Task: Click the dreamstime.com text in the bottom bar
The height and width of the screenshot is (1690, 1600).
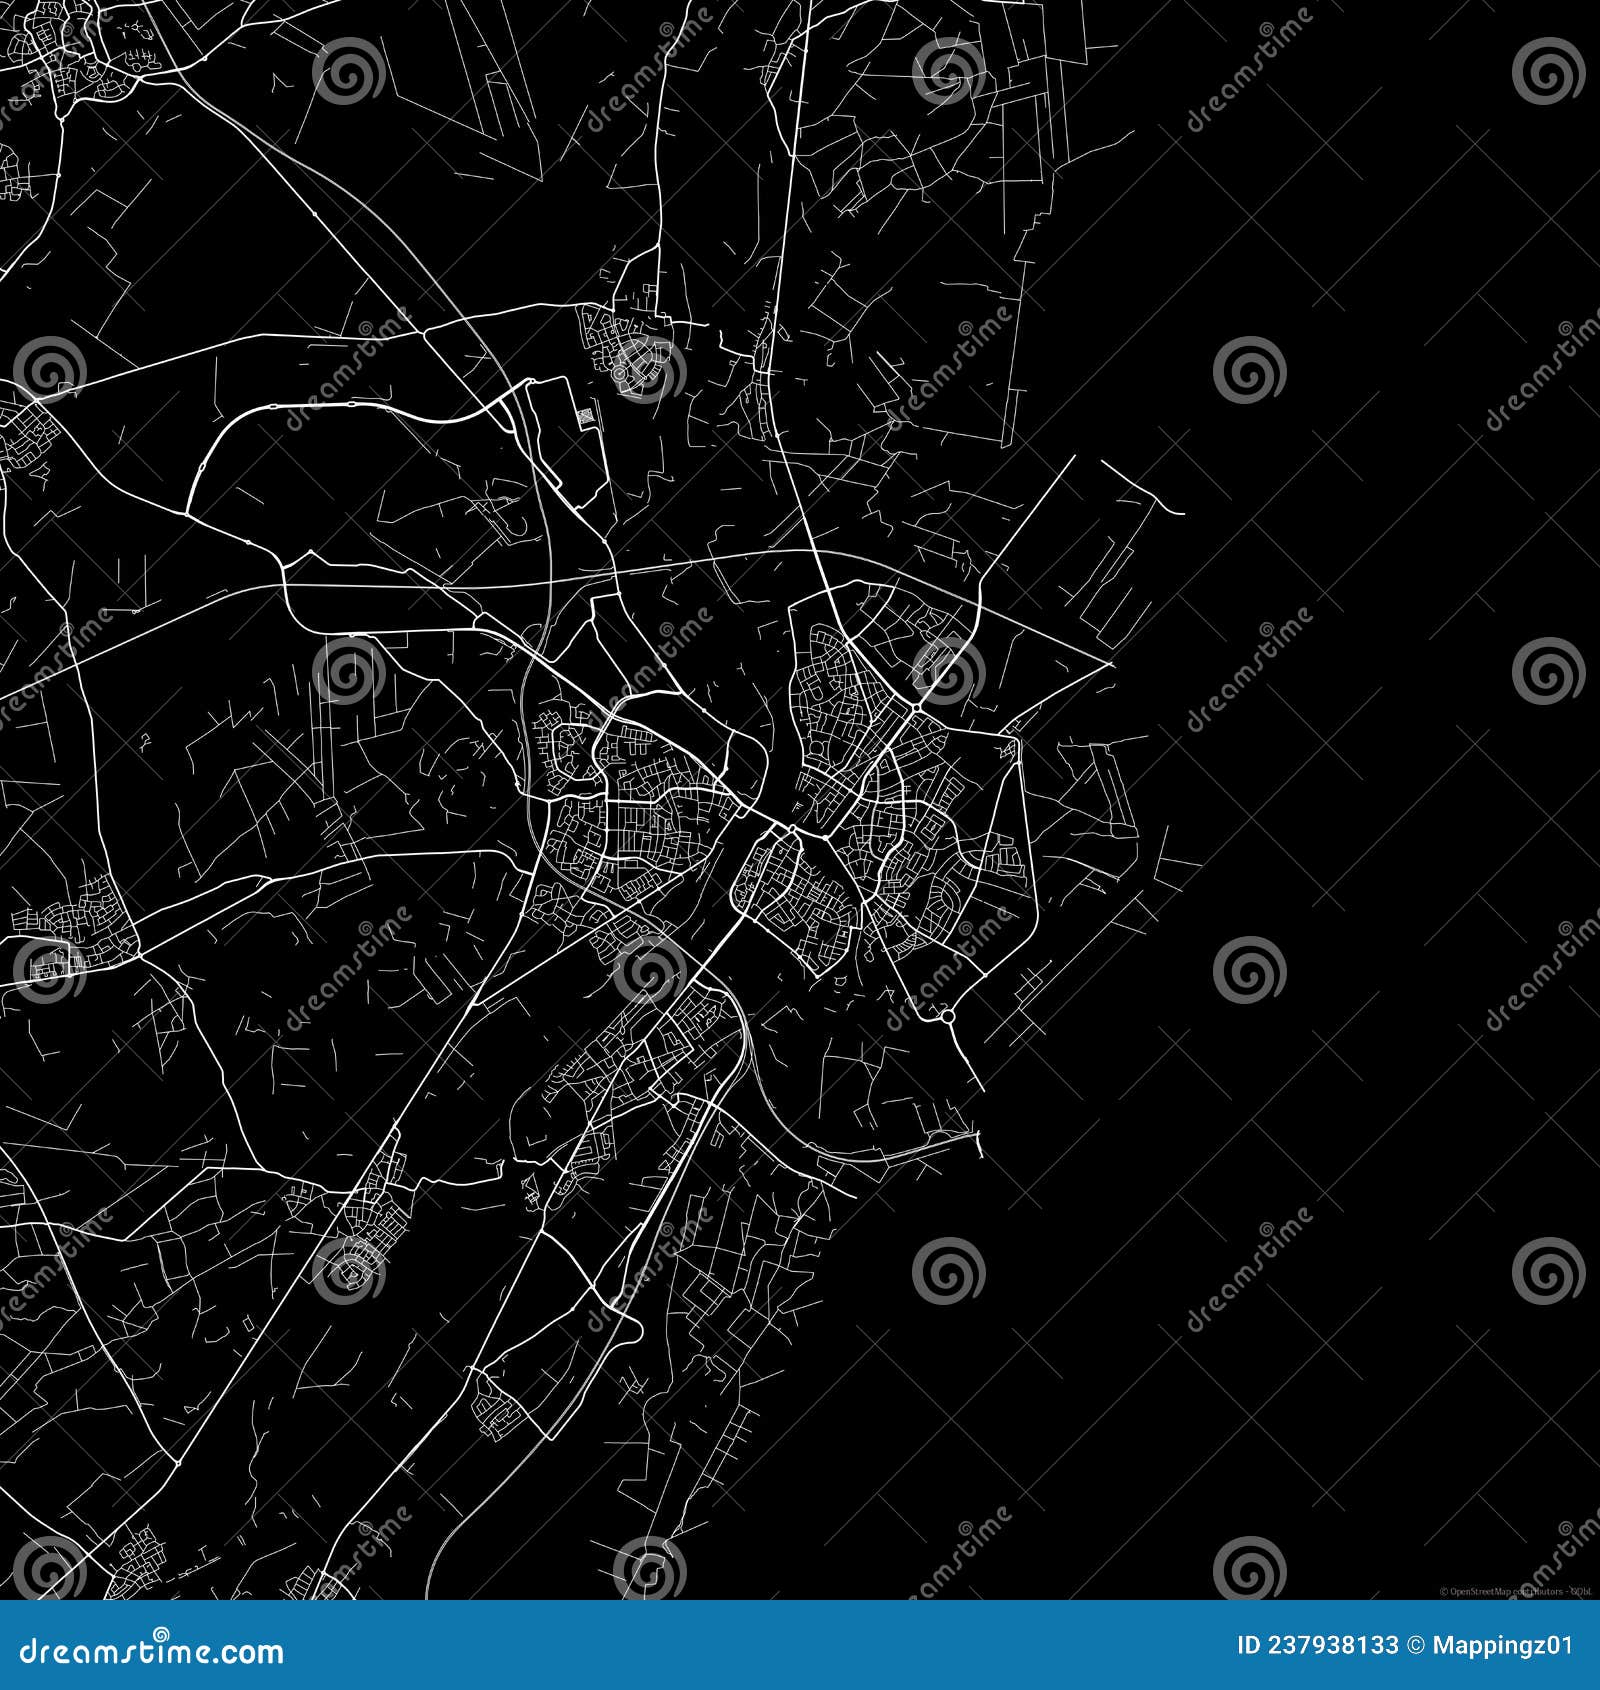Action: (x=150, y=1648)
